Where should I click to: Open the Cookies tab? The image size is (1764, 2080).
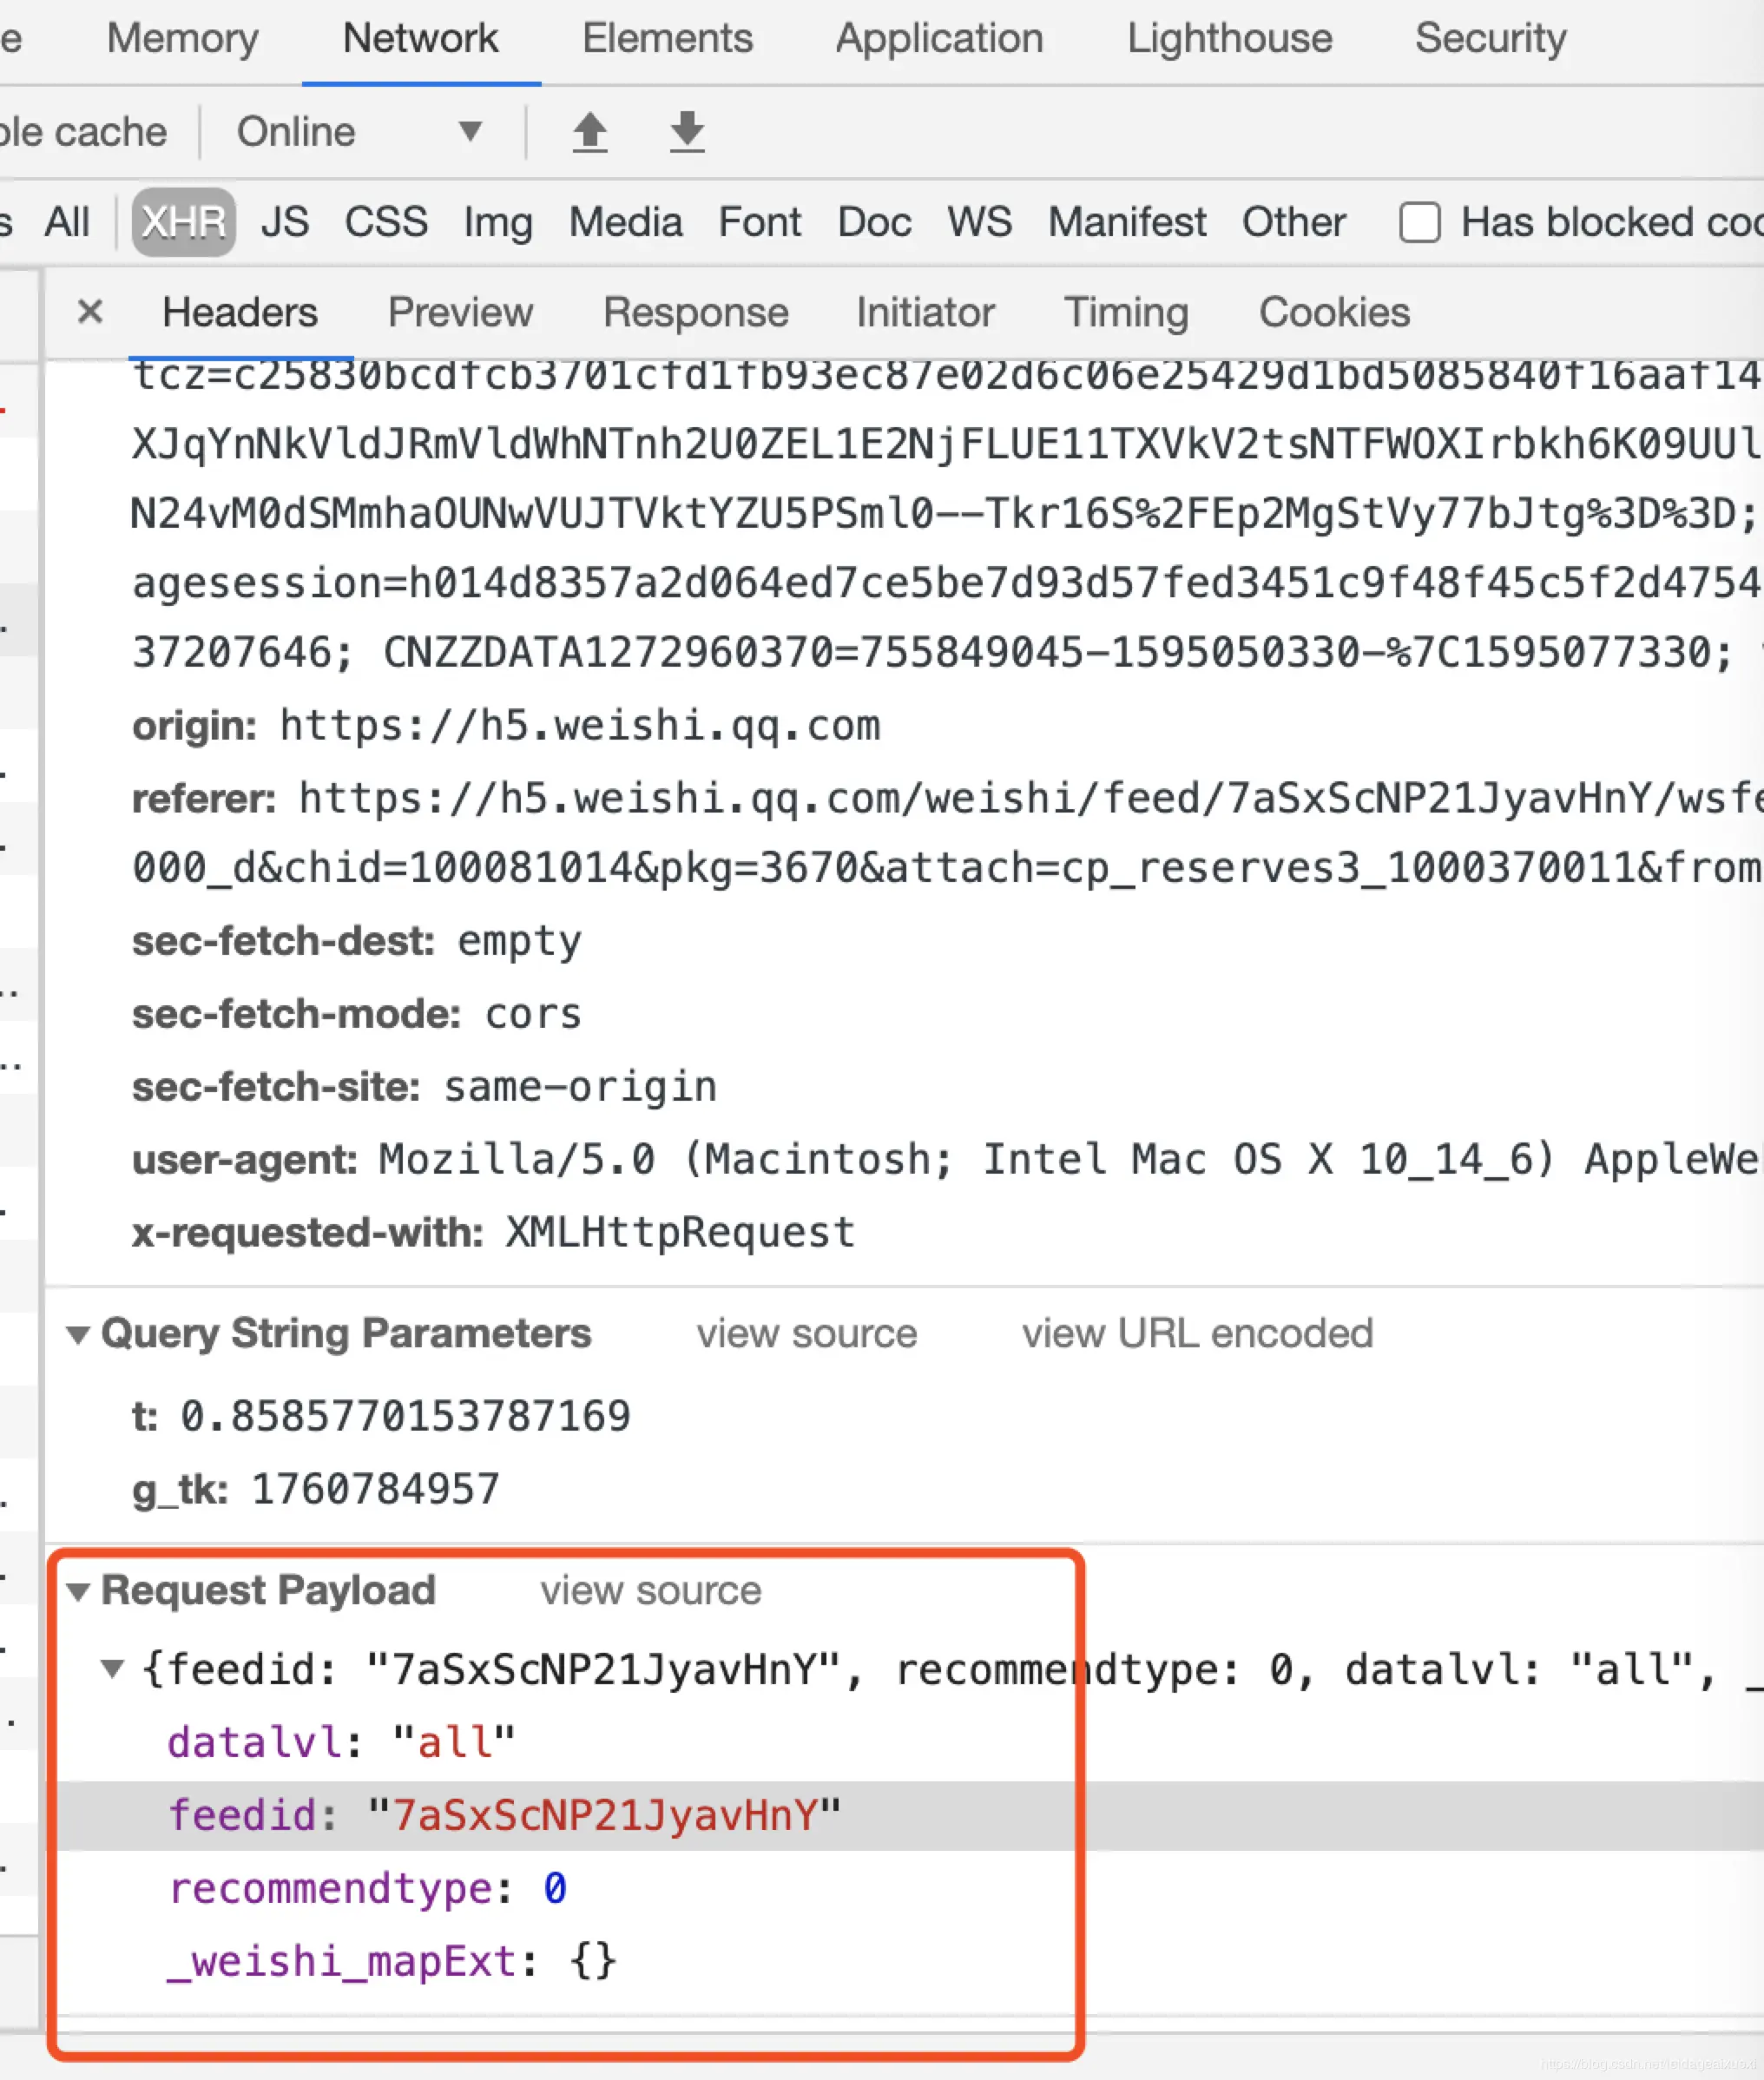(x=1334, y=312)
